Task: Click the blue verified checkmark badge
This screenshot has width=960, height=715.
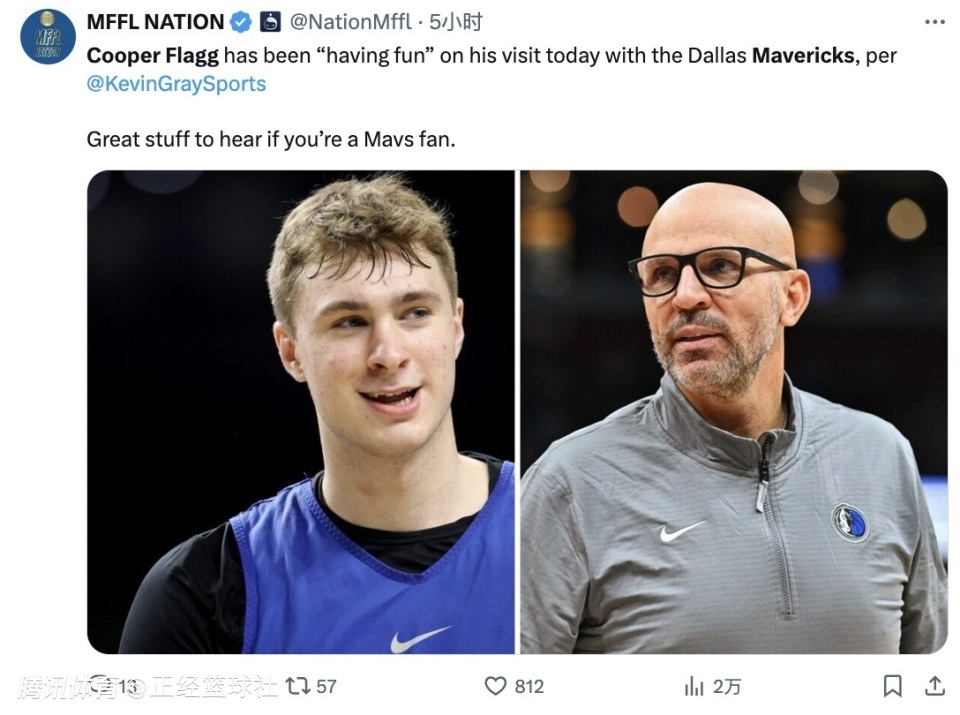Action: pyautogui.click(x=242, y=22)
